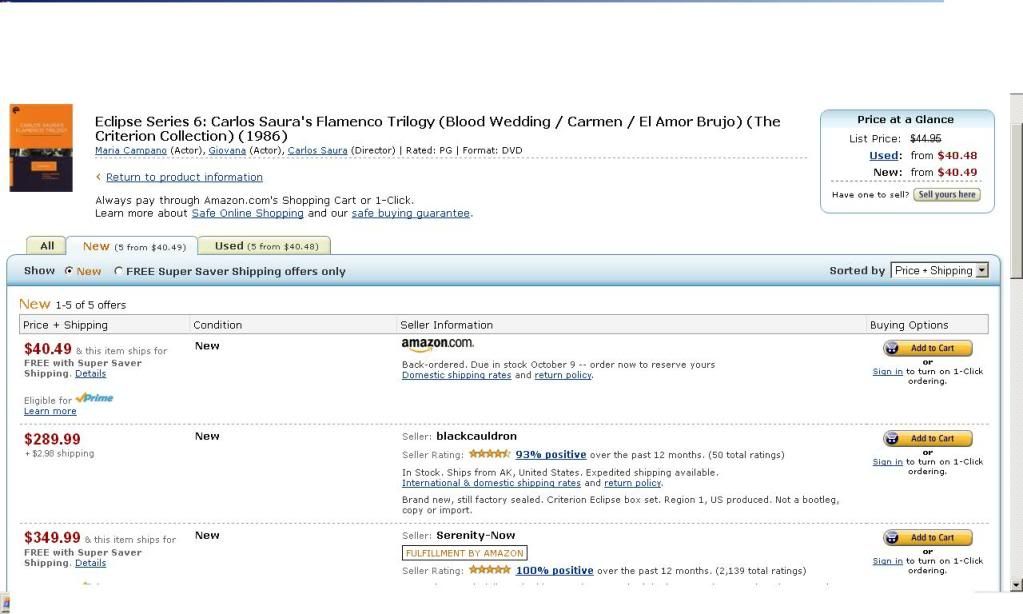Click the List Price $44.95 value
This screenshot has height=614, width=1023.
point(925,138)
